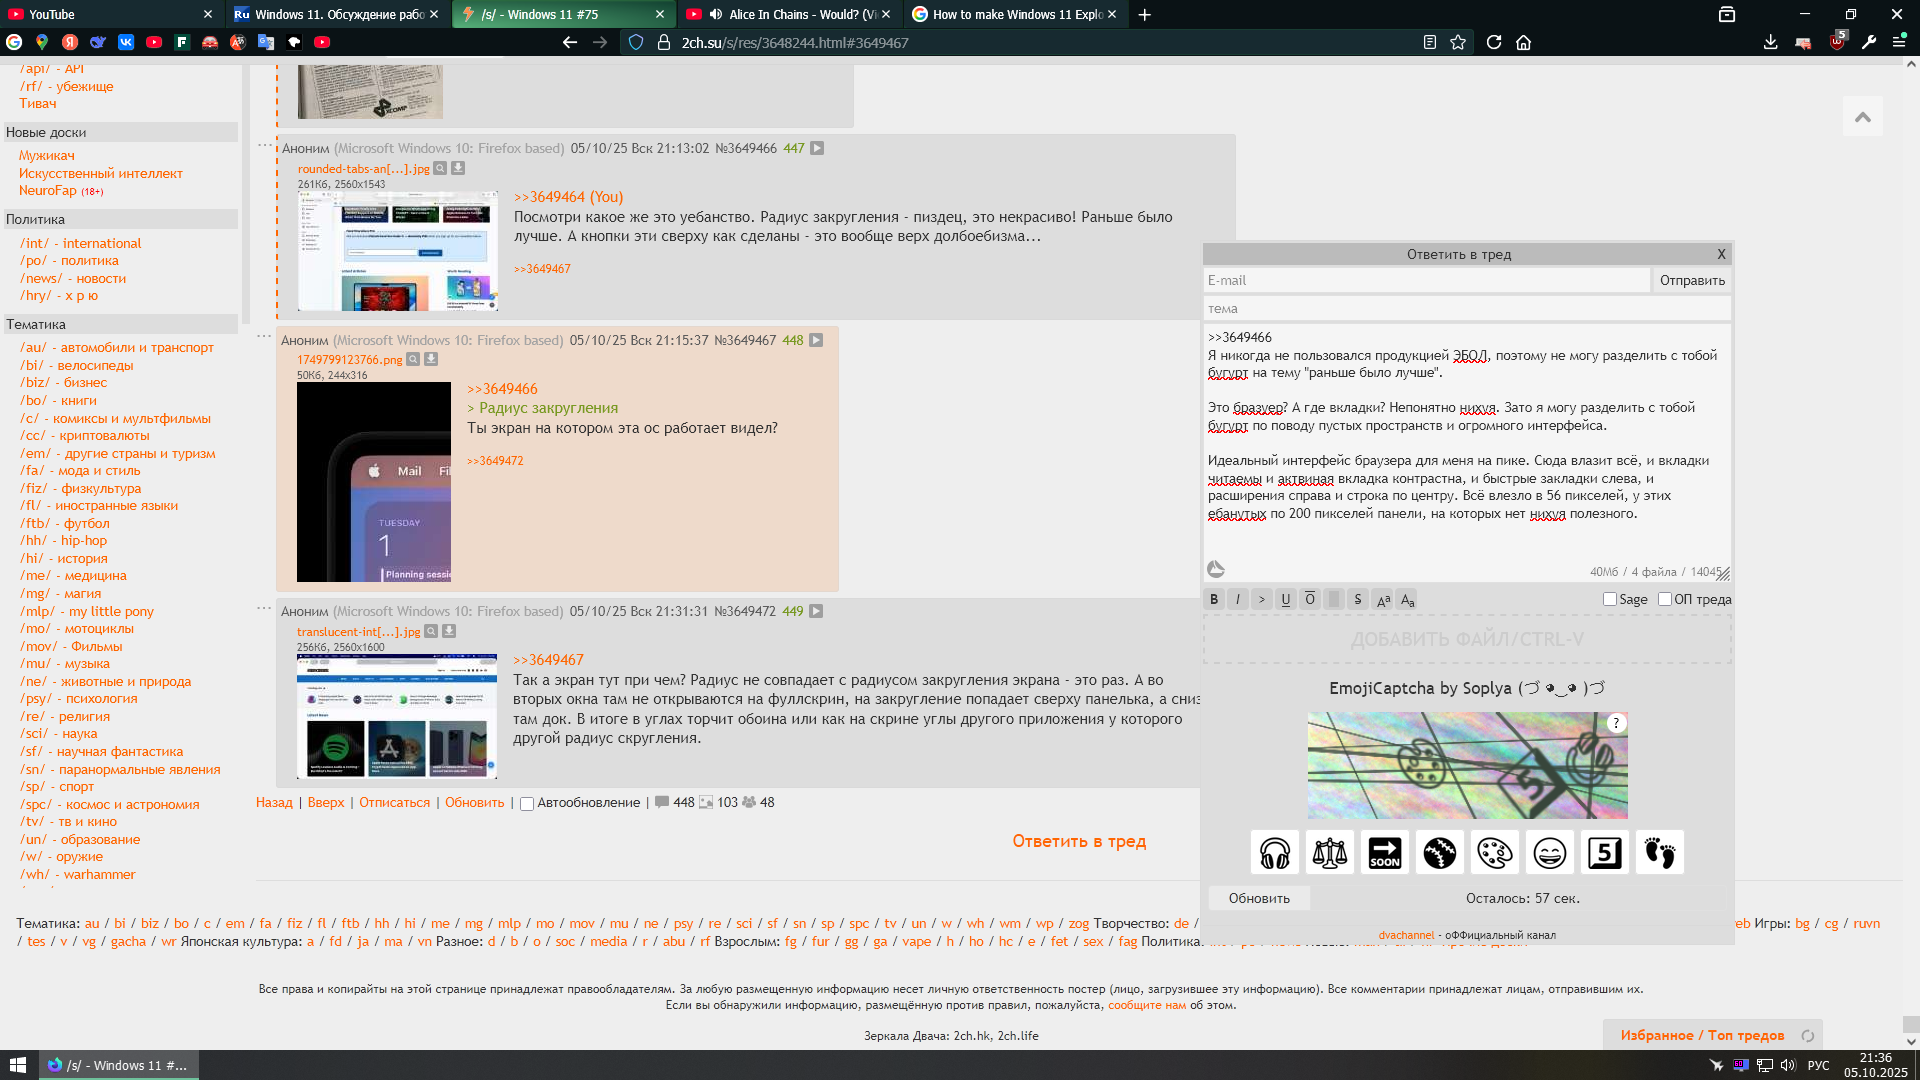Enable Автообновление checkbox
The image size is (1920, 1080).
pos(527,803)
